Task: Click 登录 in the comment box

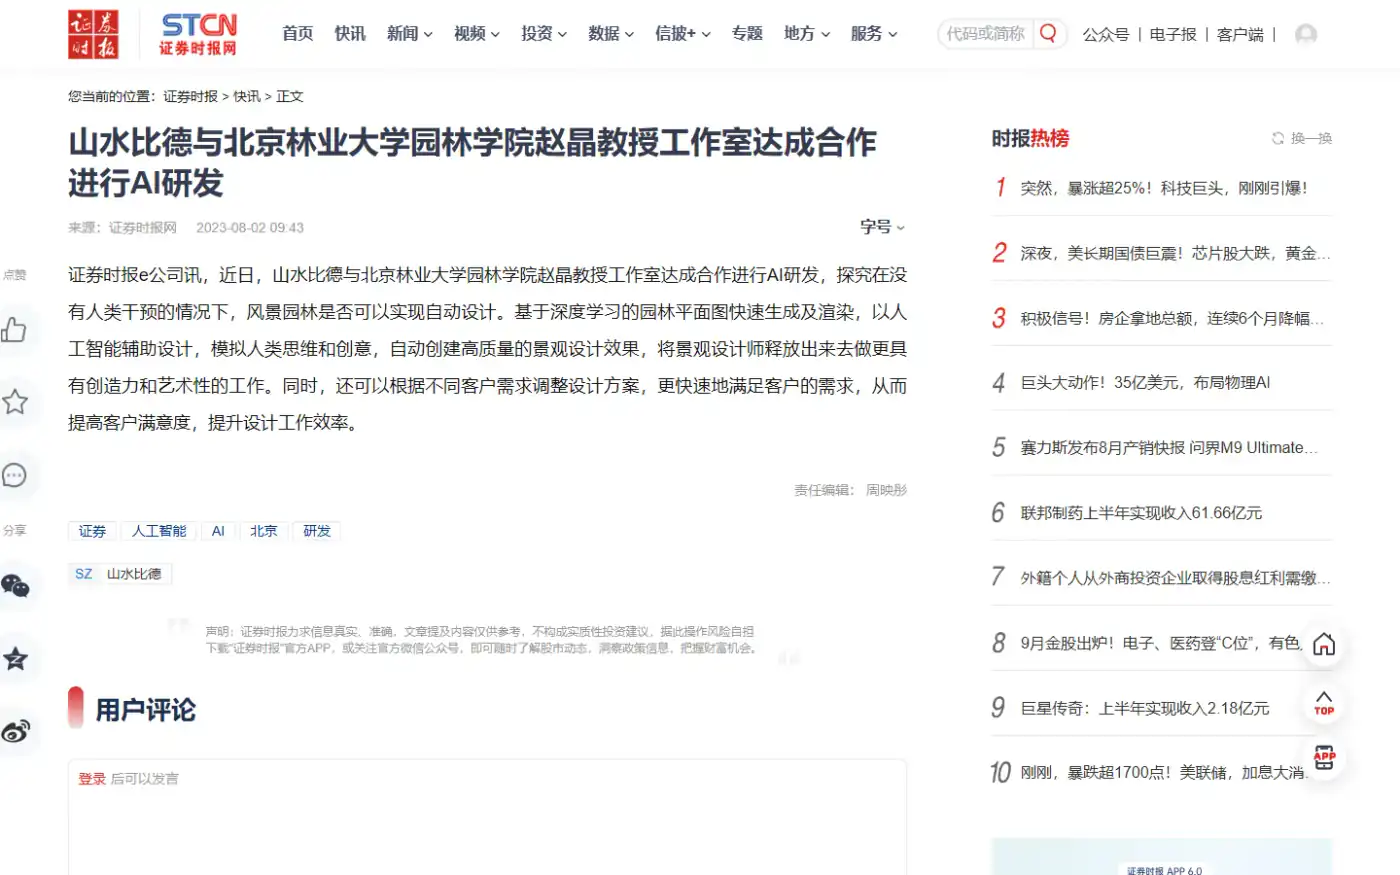Action: (92, 778)
